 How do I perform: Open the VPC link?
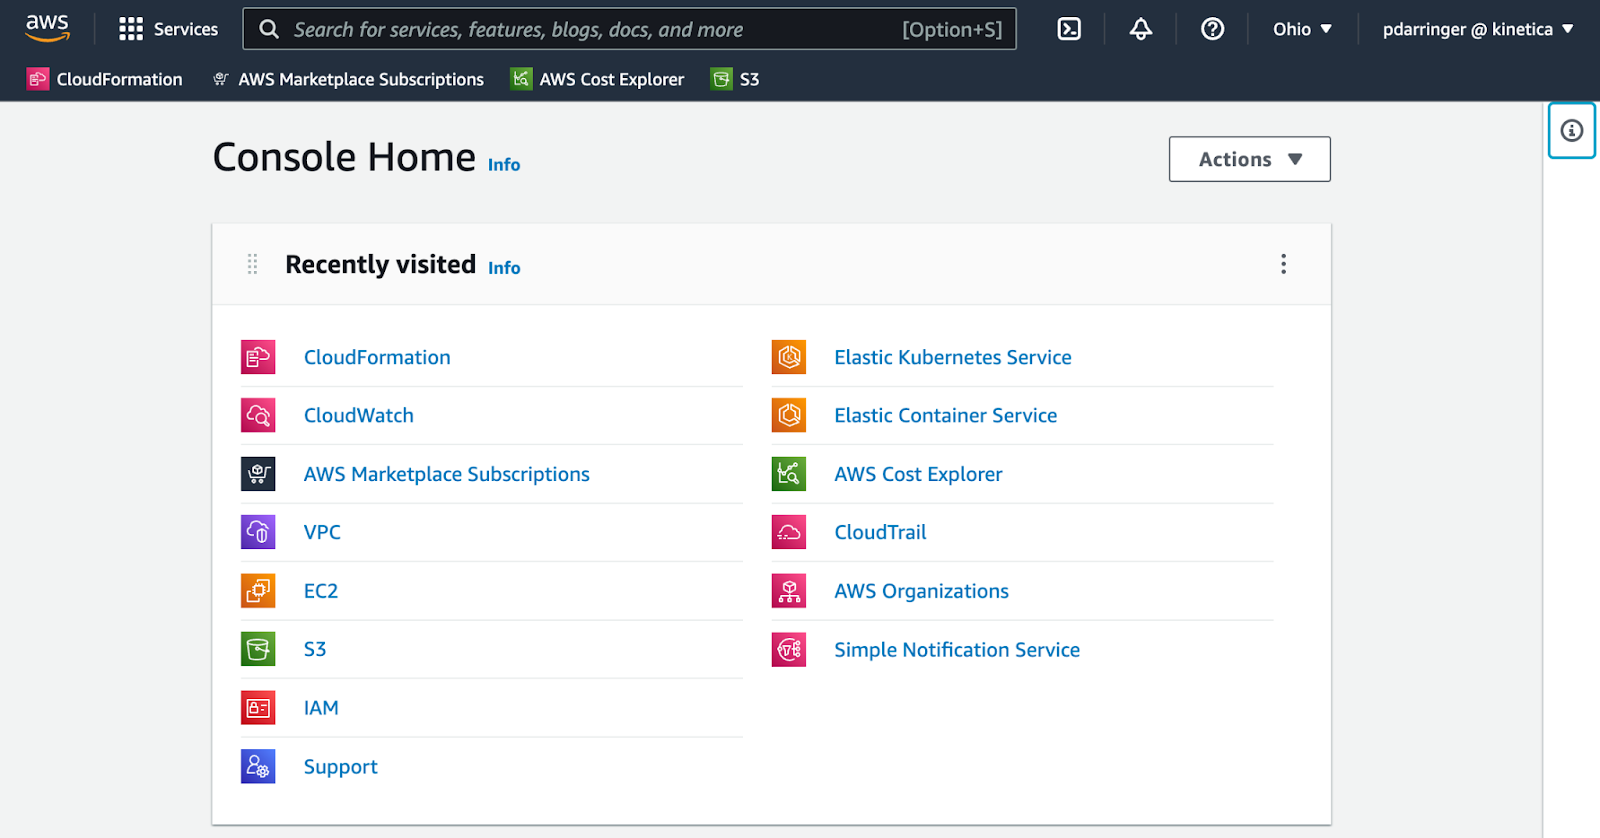point(322,532)
